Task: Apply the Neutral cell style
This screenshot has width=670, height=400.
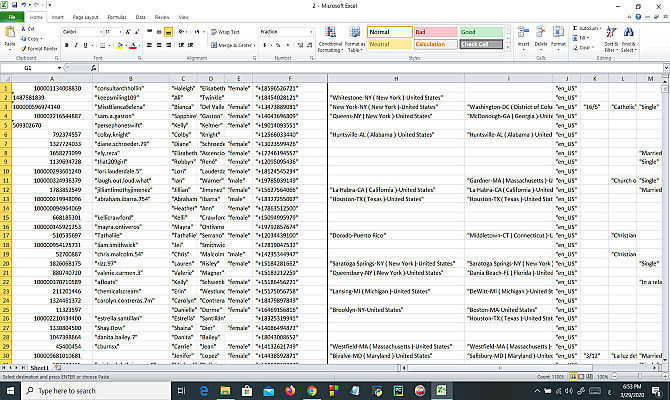Action: point(390,44)
